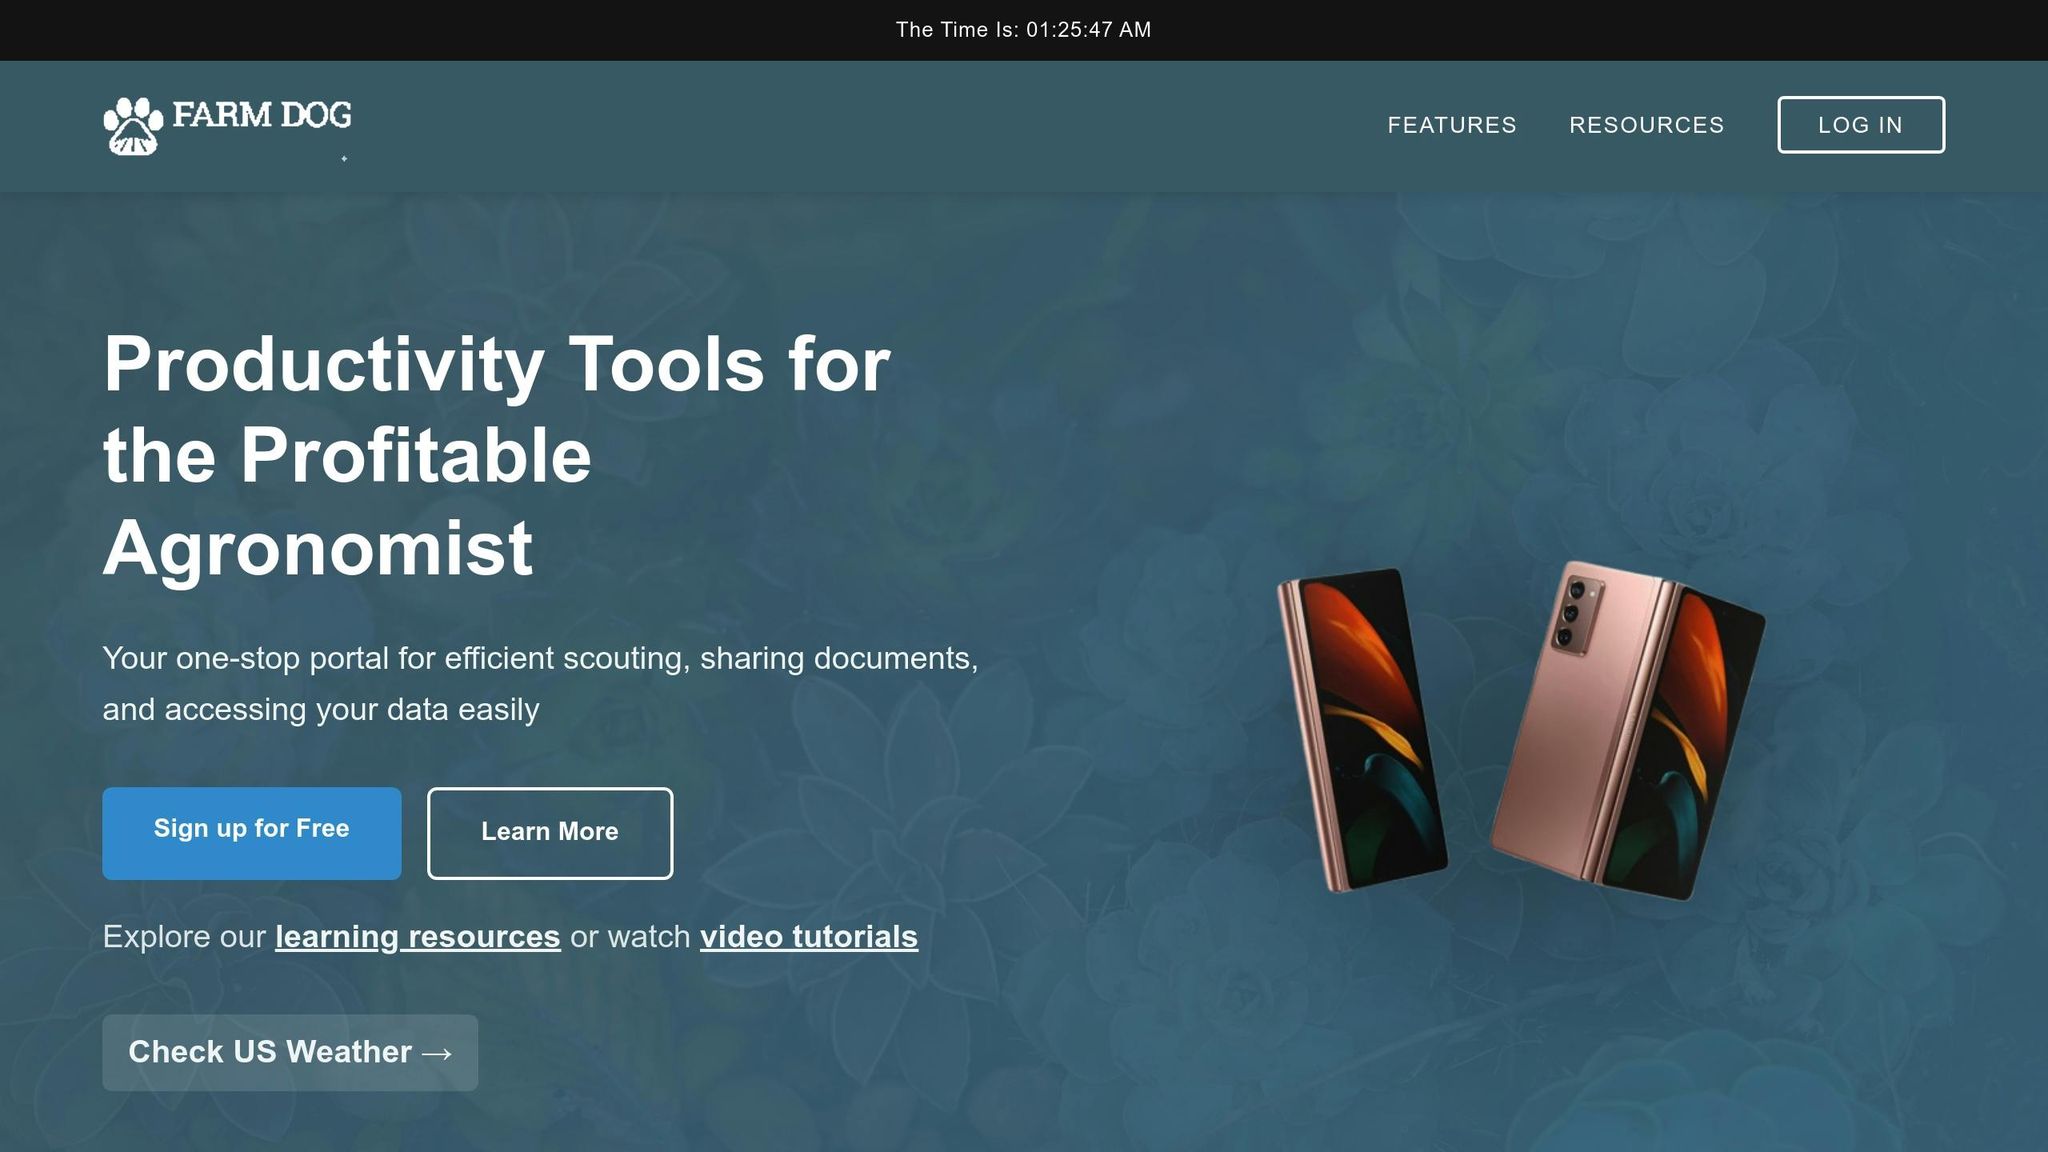This screenshot has width=2048, height=1152.
Task: Click the right phone showing its back
Action: 1627,730
